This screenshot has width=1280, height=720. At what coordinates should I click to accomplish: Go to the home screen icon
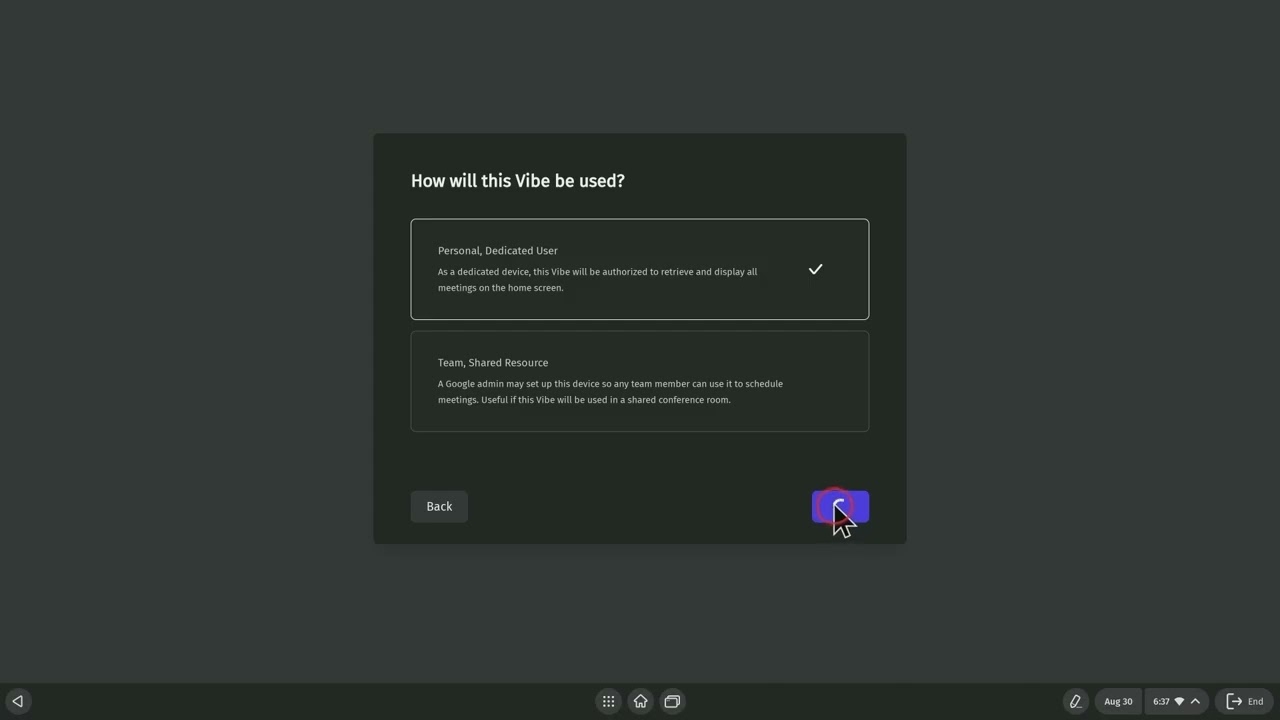[640, 701]
